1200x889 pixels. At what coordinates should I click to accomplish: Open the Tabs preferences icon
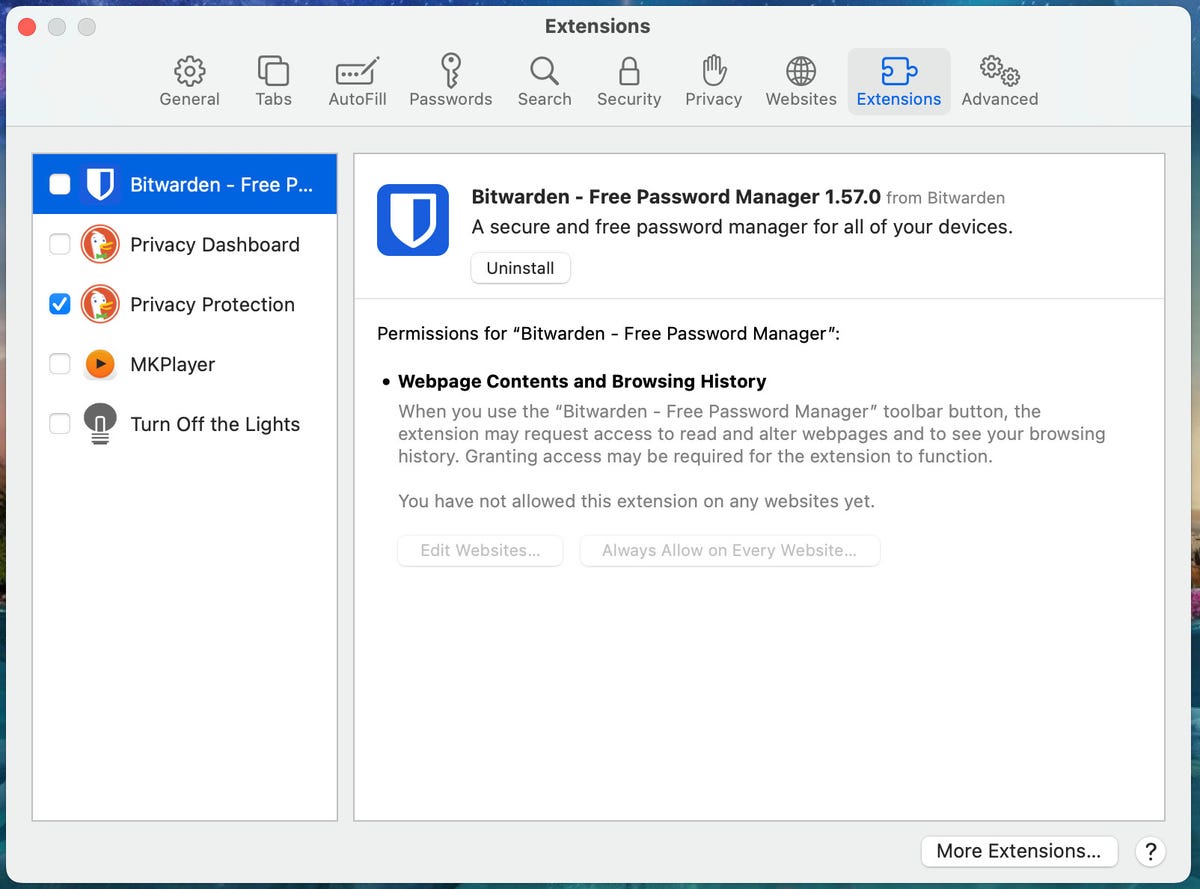pyautogui.click(x=273, y=71)
